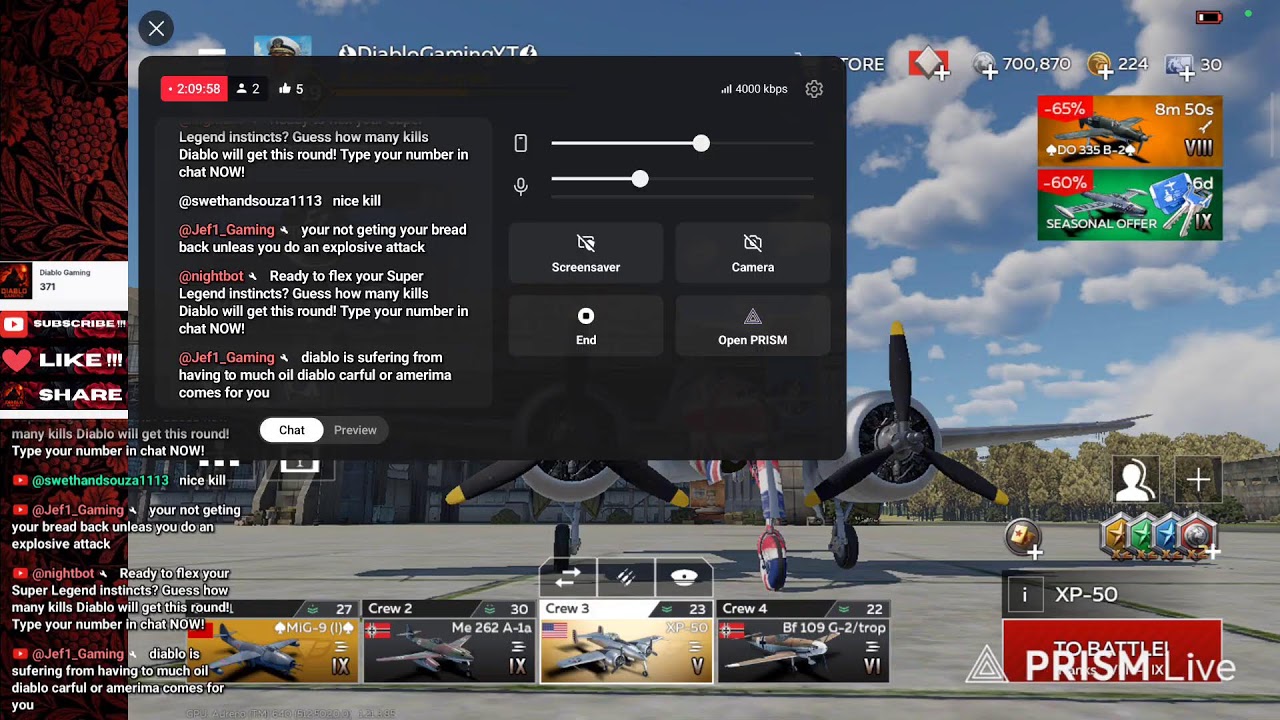Click the red live timer 2:09:58

click(194, 89)
